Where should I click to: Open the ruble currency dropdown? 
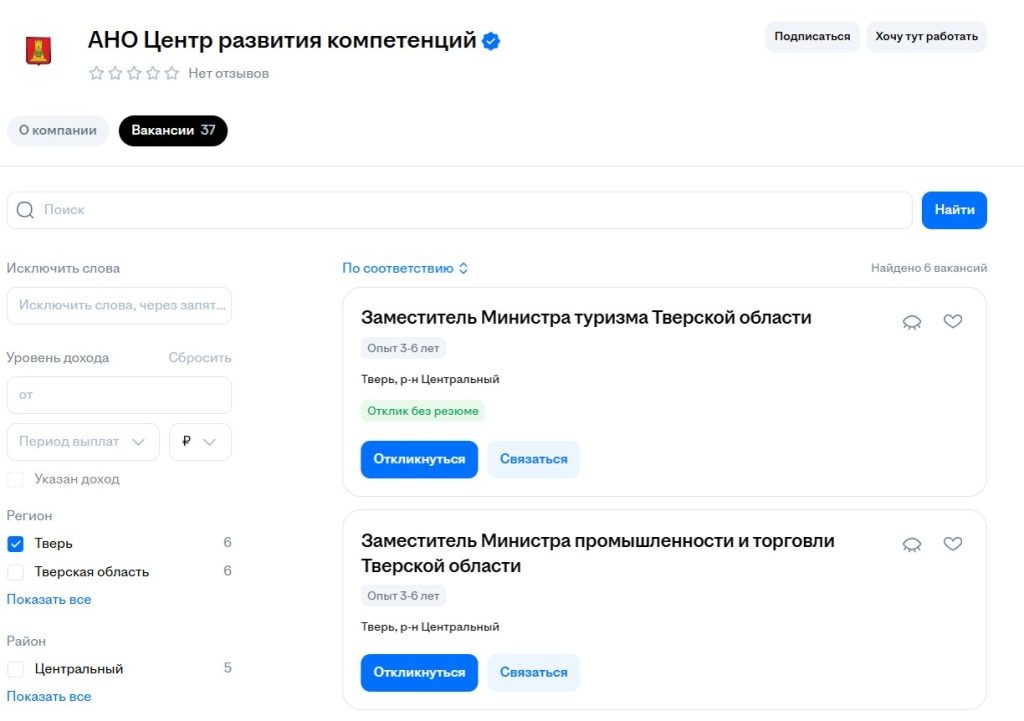(200, 441)
